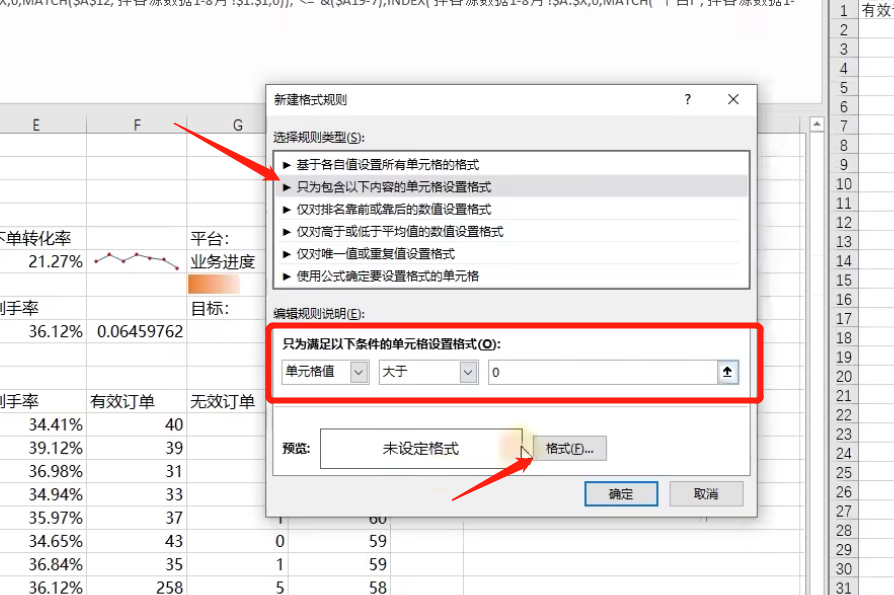Screen dimensions: 894x595
Task: Select rule type 只为包含以下内容的单元格设置格式
Action: pos(510,187)
